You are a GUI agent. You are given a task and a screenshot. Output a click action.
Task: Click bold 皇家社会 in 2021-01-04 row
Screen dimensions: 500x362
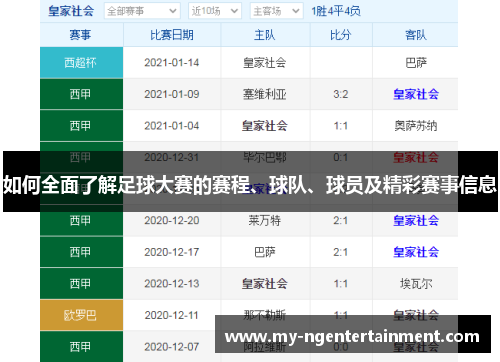click(x=265, y=126)
